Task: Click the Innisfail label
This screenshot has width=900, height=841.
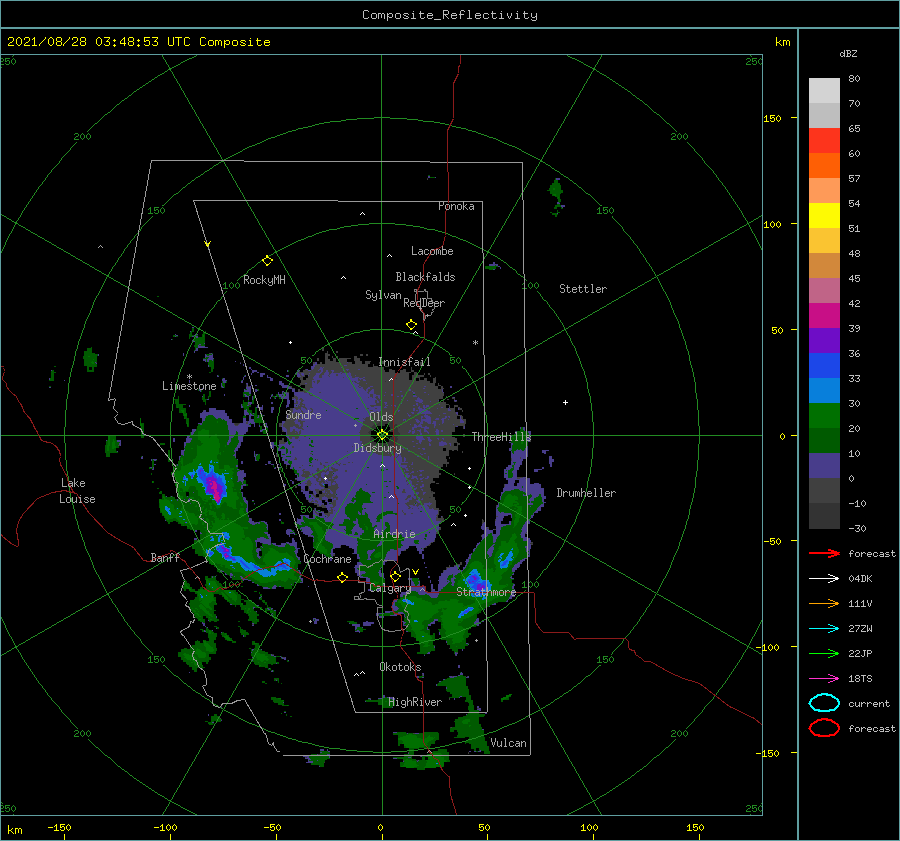Action: pos(404,362)
